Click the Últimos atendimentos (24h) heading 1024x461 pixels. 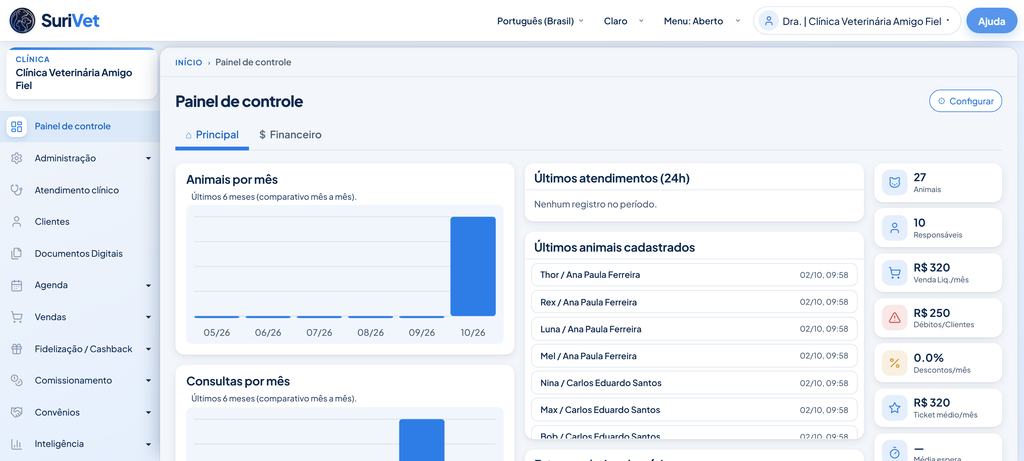point(611,178)
